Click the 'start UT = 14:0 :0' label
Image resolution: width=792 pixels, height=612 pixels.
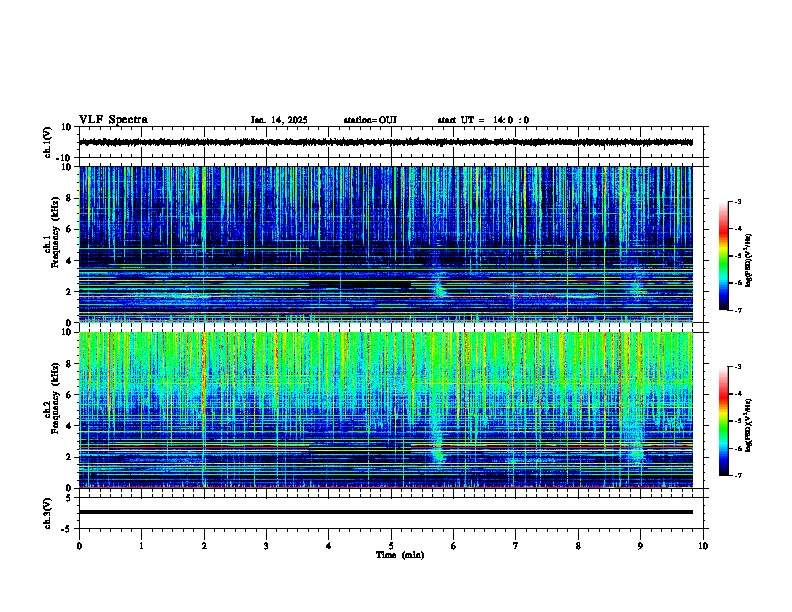click(x=483, y=120)
